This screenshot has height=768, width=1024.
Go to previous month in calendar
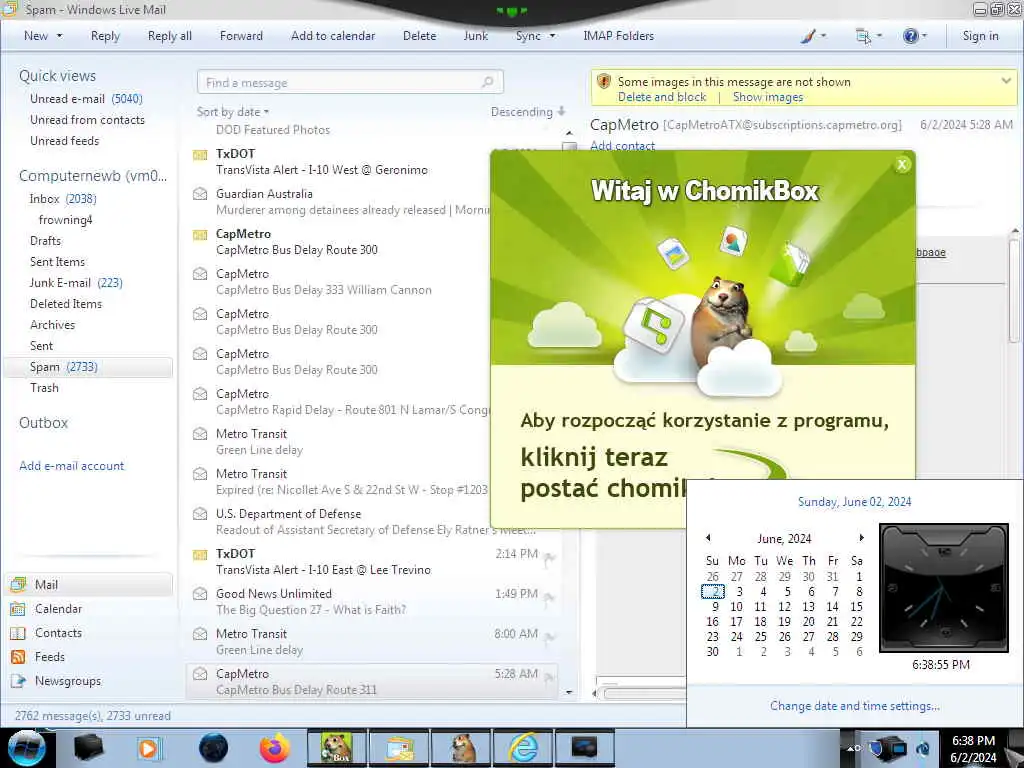708,537
